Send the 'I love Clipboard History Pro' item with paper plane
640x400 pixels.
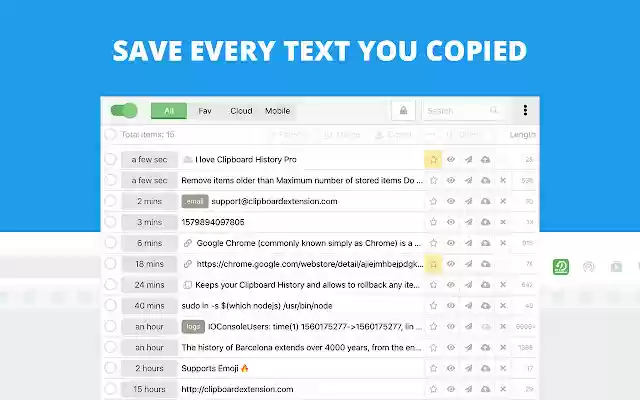[x=468, y=159]
